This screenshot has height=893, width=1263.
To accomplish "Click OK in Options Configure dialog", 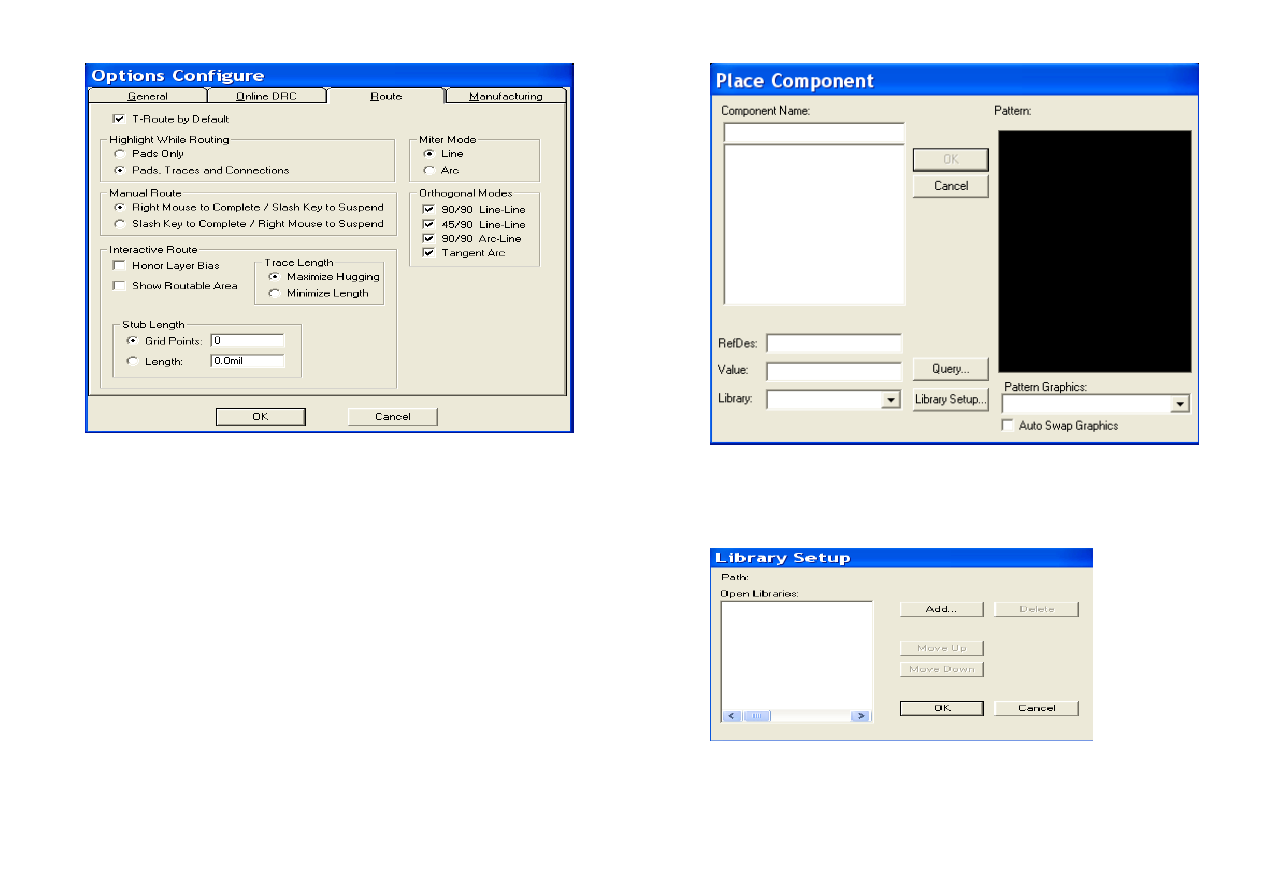I will tap(261, 417).
